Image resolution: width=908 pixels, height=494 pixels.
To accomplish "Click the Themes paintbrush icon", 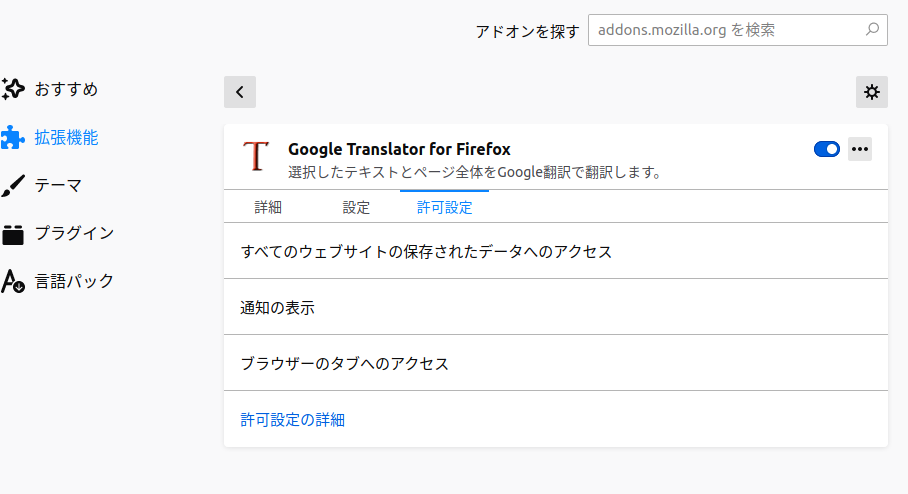I will coord(12,185).
